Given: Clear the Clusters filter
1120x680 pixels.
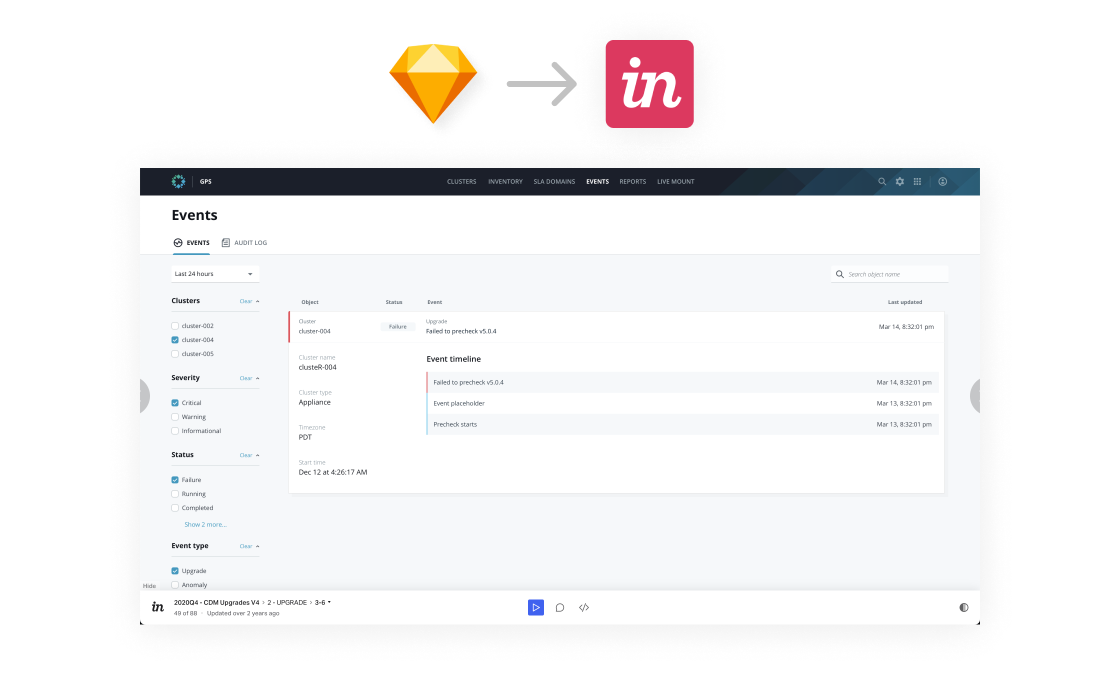Looking at the screenshot, I should (x=246, y=301).
